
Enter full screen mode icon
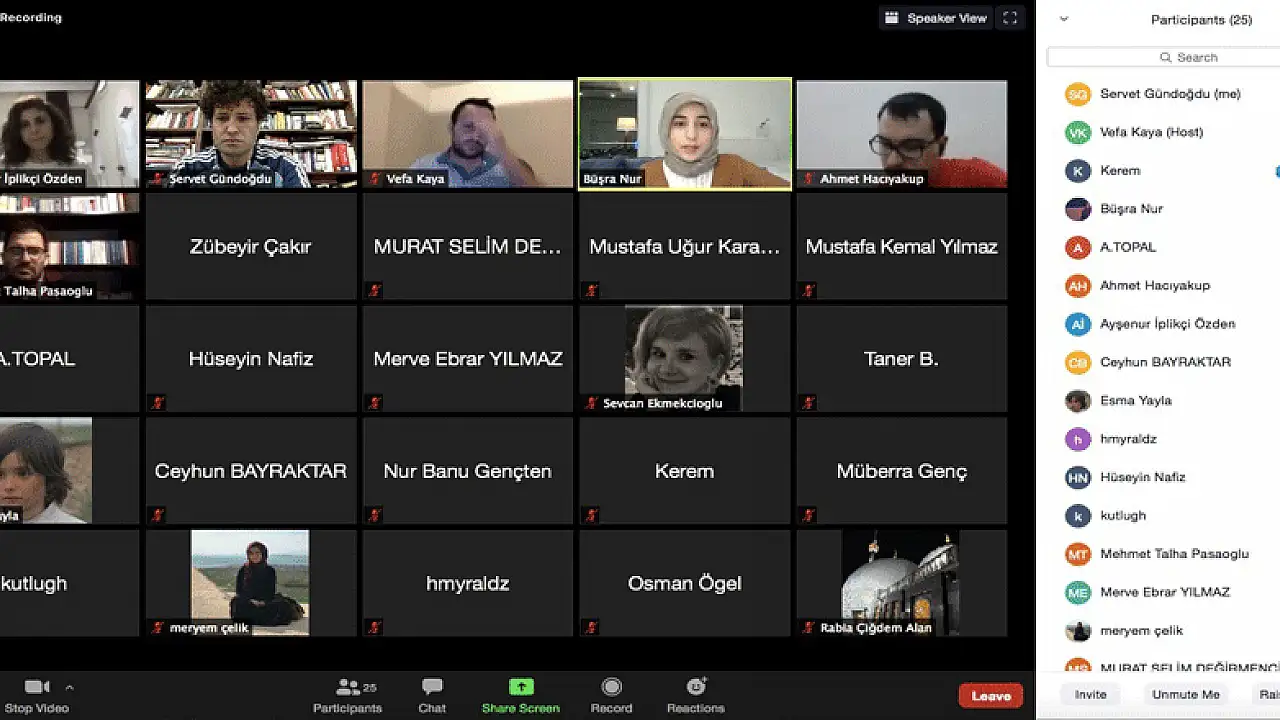(1010, 18)
